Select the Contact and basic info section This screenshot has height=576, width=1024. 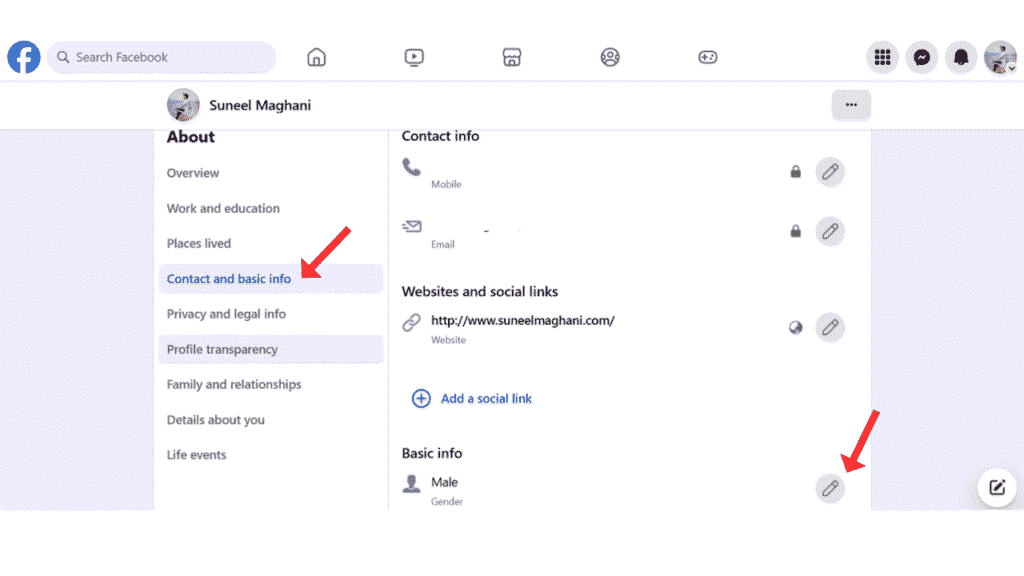[x=229, y=279]
